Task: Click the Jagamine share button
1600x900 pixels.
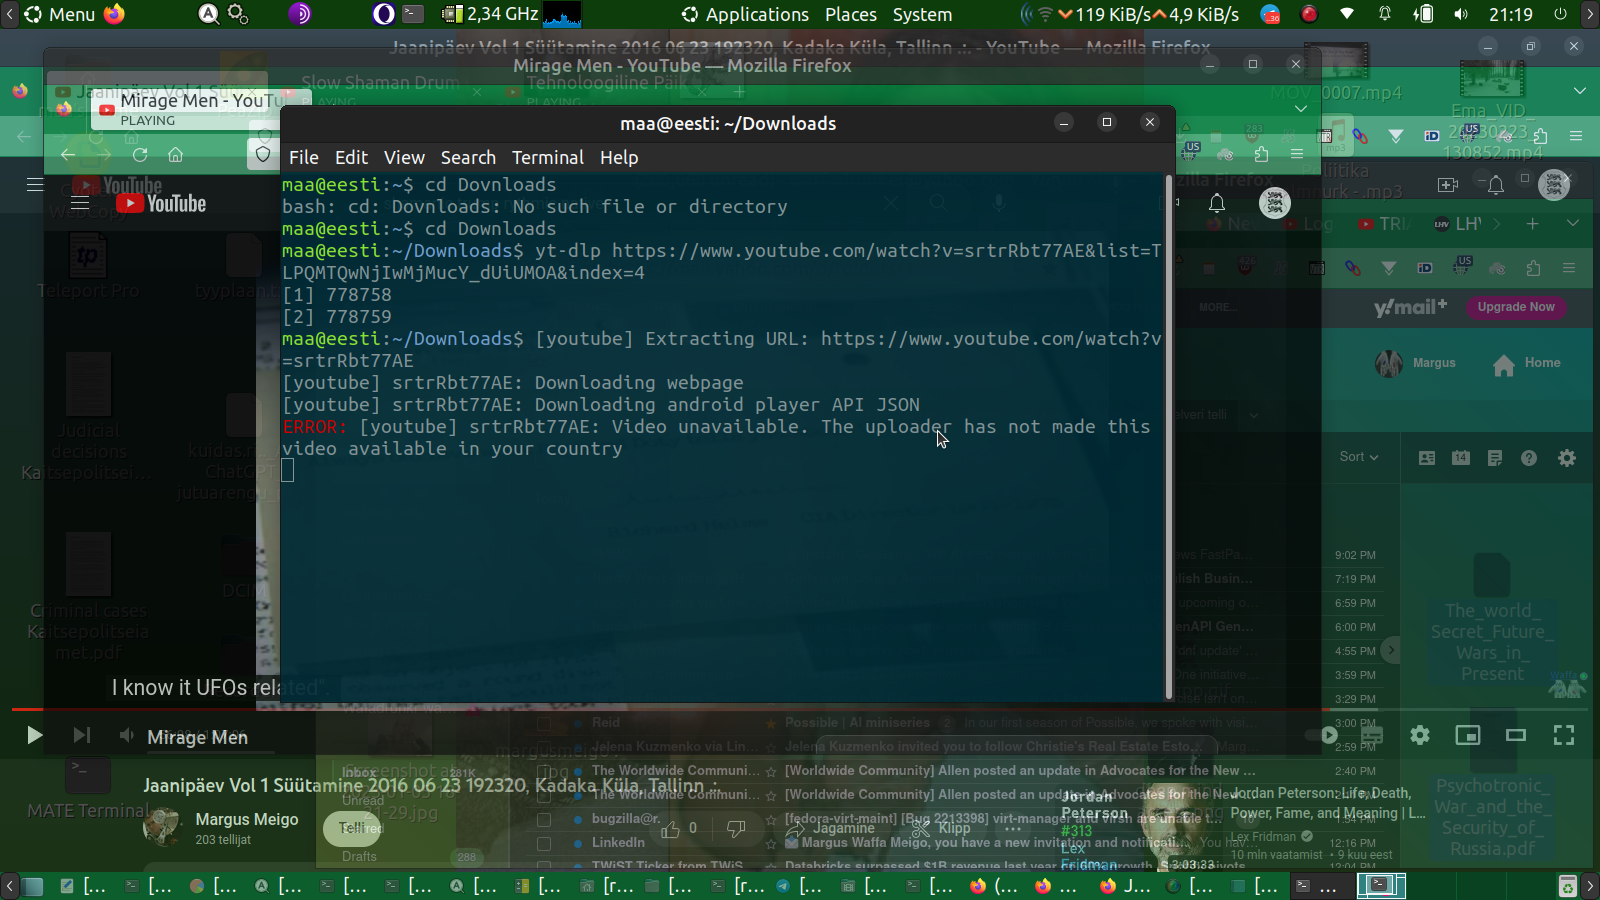Action: (831, 828)
